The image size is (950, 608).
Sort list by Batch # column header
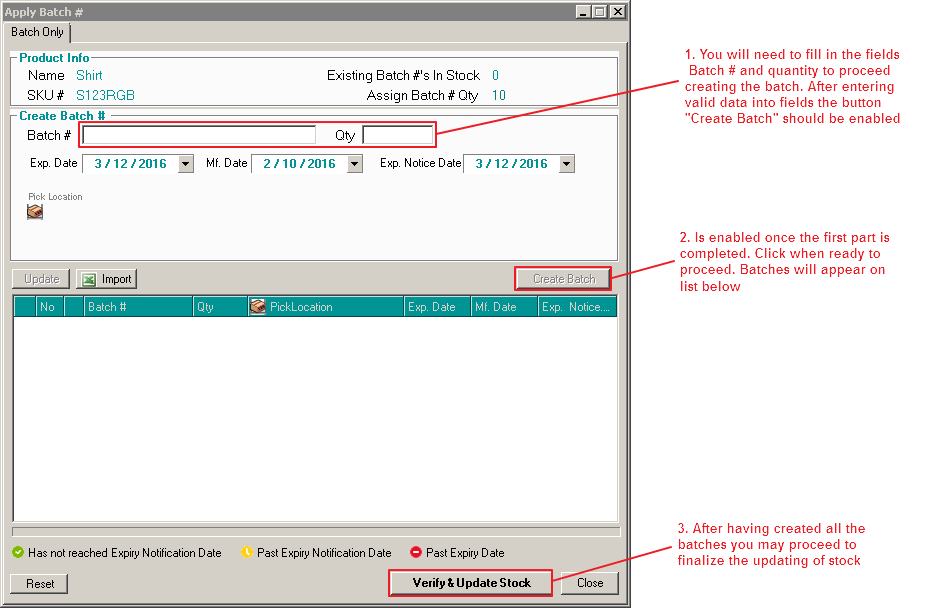pos(138,307)
